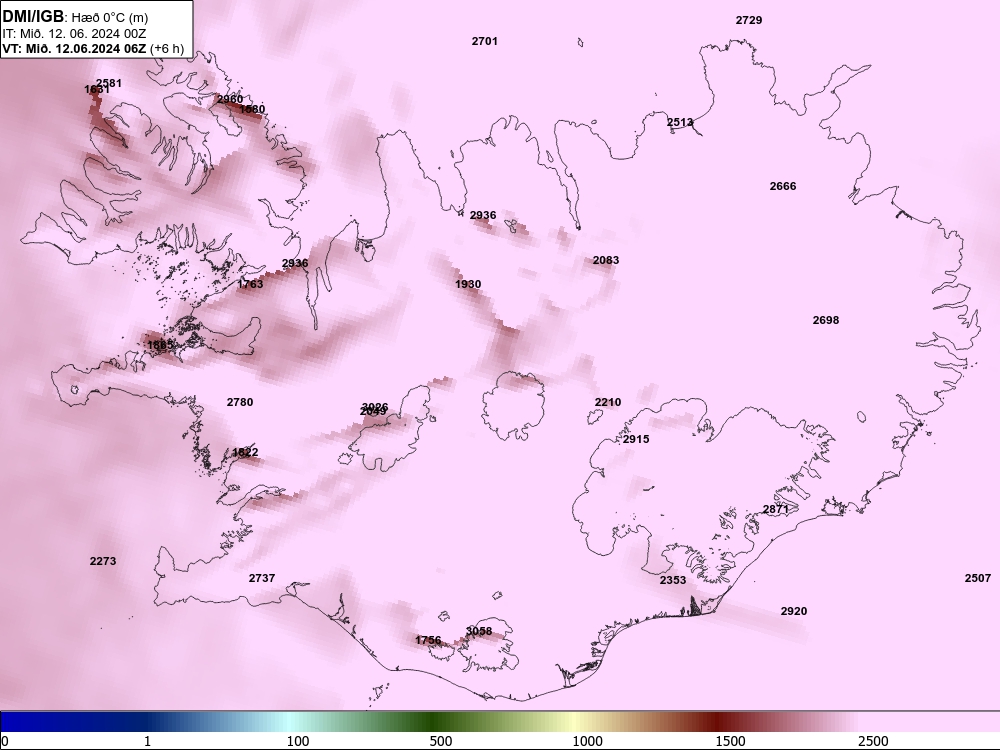Click the 1822 height label

pos(245,453)
